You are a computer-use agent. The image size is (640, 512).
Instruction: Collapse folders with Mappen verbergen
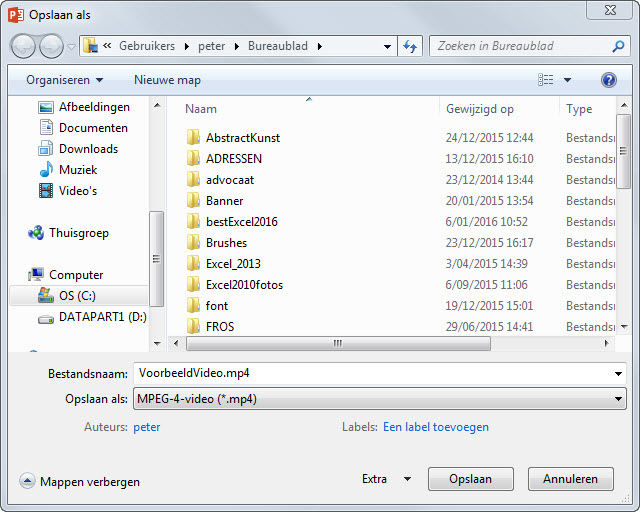point(80,482)
